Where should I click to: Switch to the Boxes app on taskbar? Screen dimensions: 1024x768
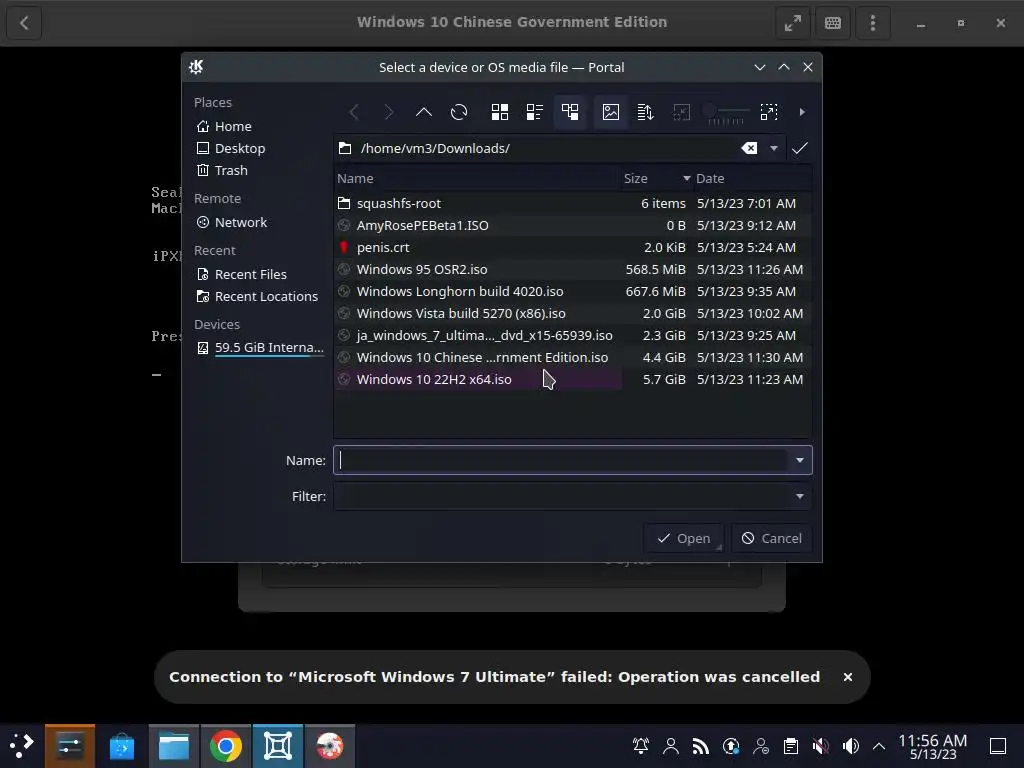coord(278,746)
